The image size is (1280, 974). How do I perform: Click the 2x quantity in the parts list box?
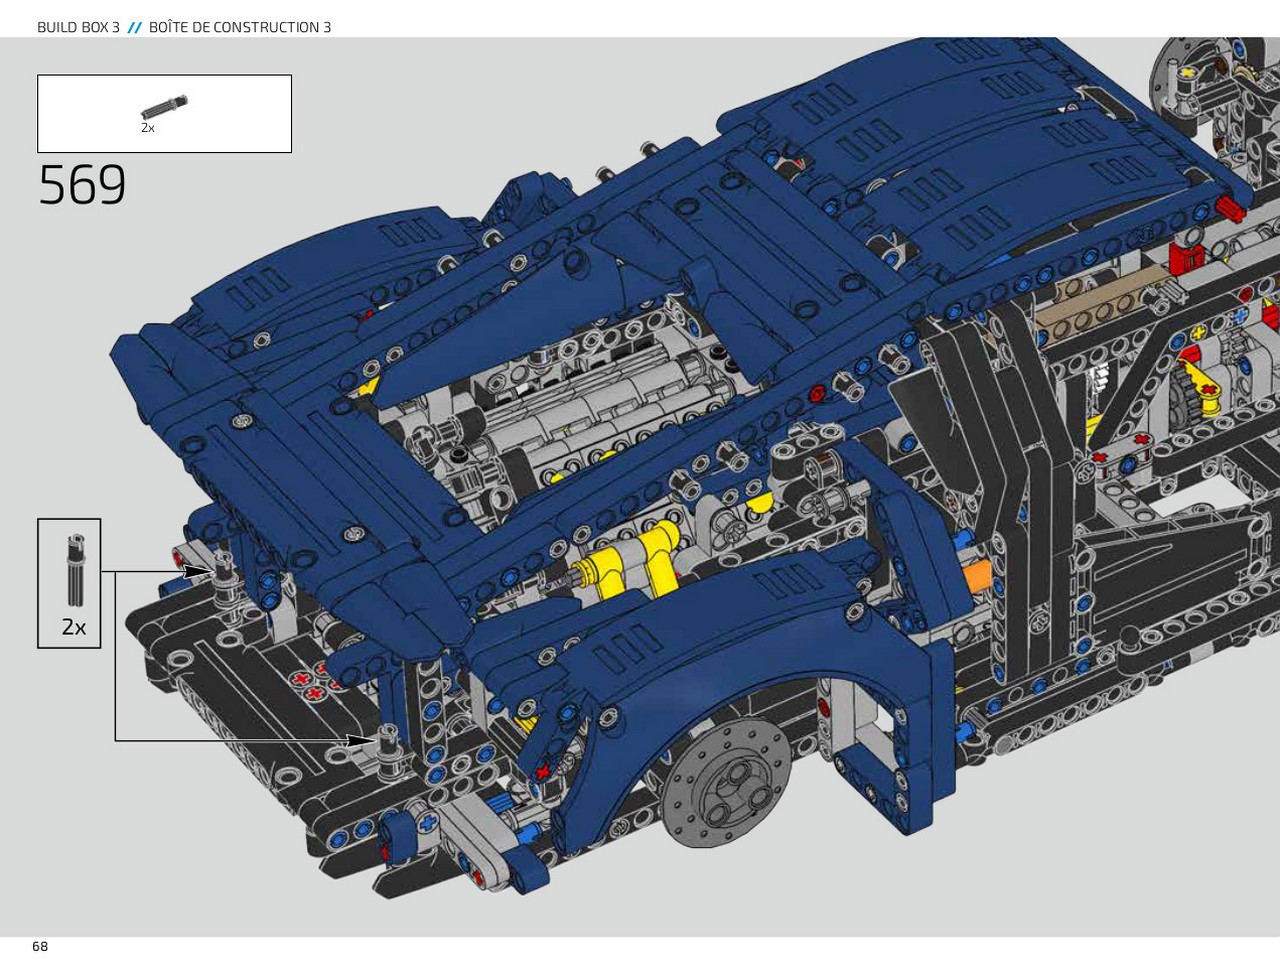tap(148, 128)
